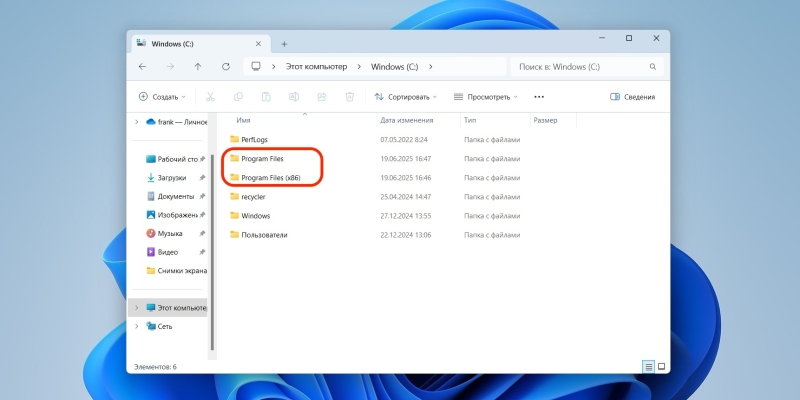The image size is (800, 400).
Task: Open the Просмотреть dropdown
Action: coord(485,96)
